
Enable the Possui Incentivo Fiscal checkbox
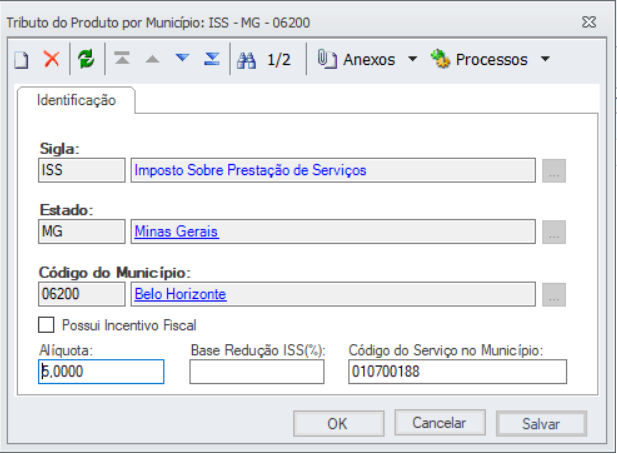coord(46,325)
